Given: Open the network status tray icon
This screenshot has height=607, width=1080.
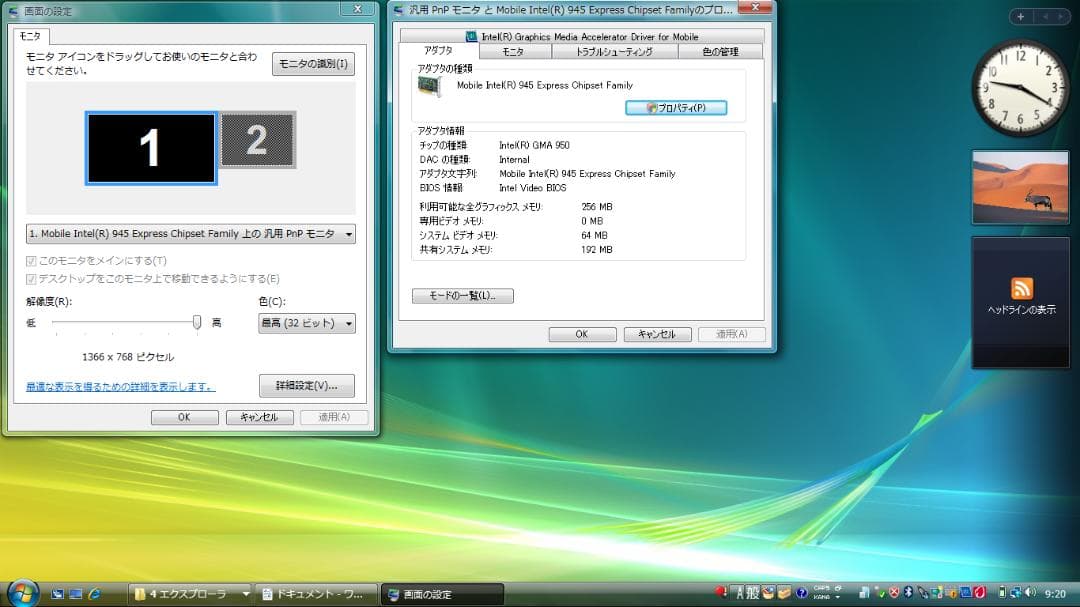Looking at the screenshot, I should 1013,592.
